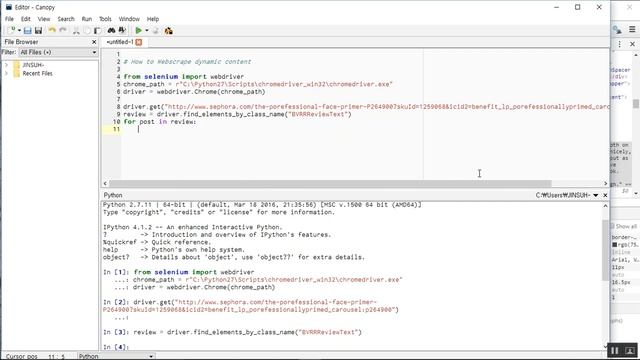The width and height of the screenshot is (640, 360).
Task: Click the Save As floppy icon
Action: 38,31
